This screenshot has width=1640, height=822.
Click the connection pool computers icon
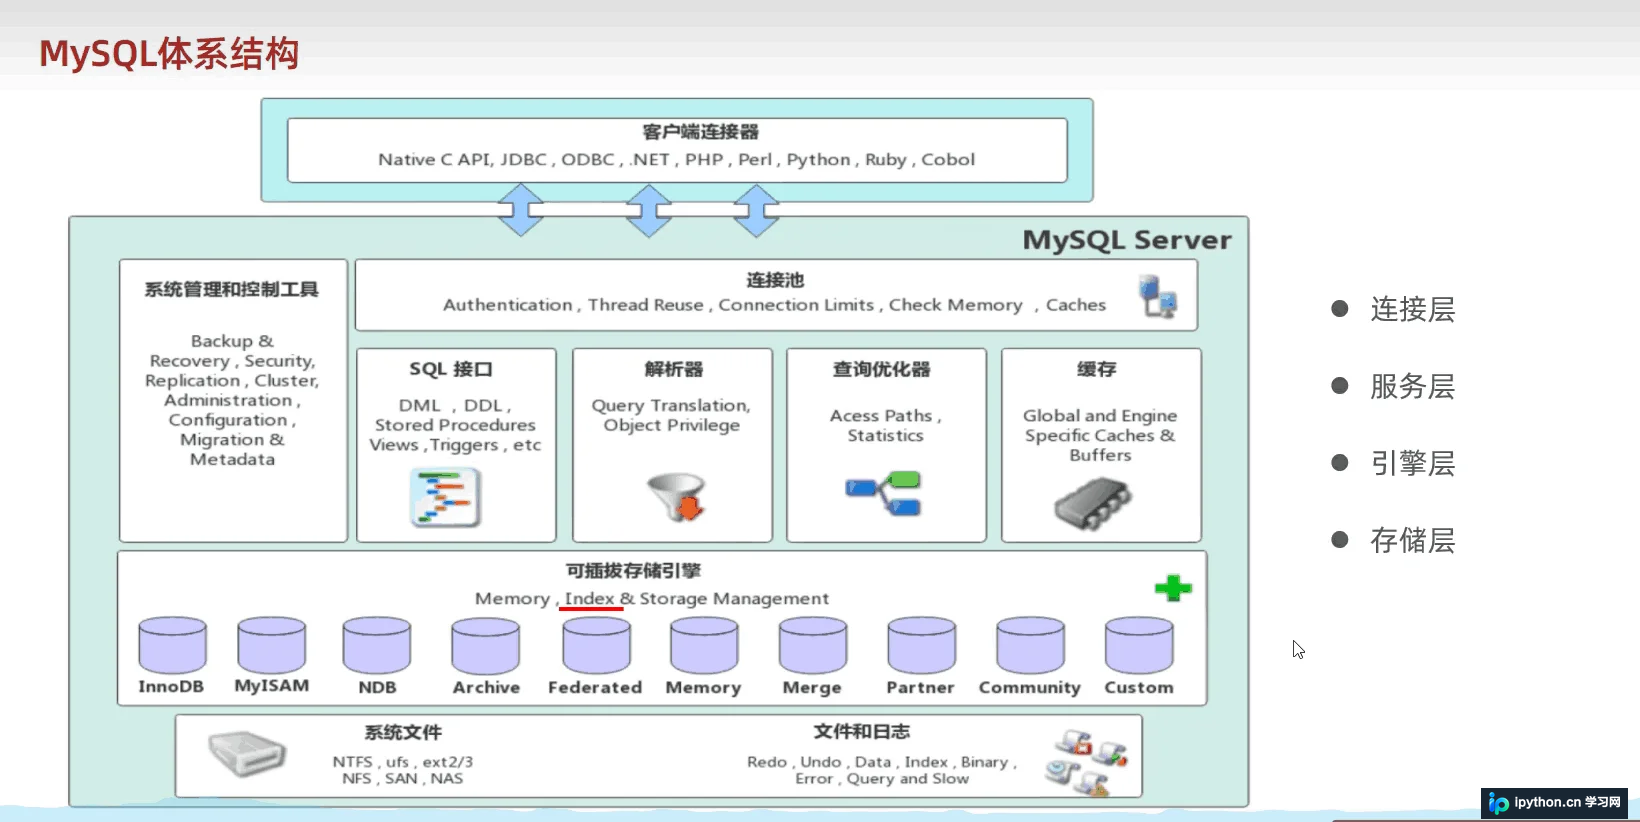coord(1159,297)
